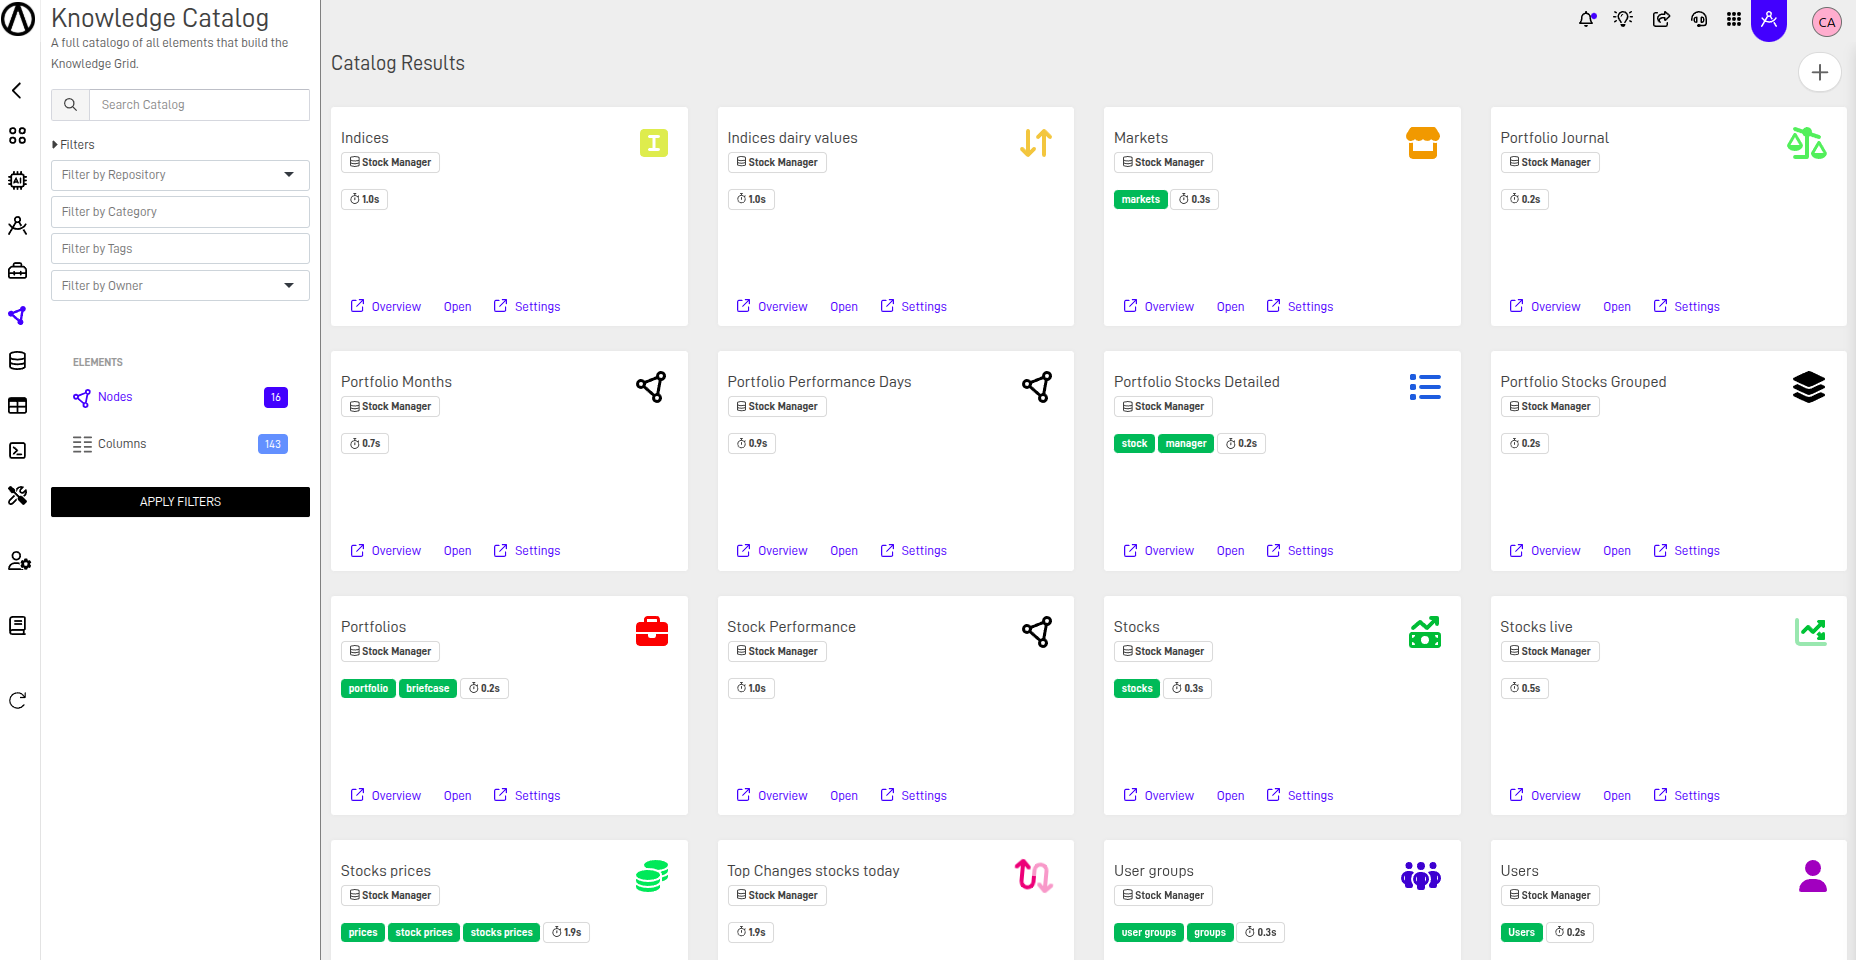Open Settings for Portfolio Performance Days

click(x=914, y=551)
